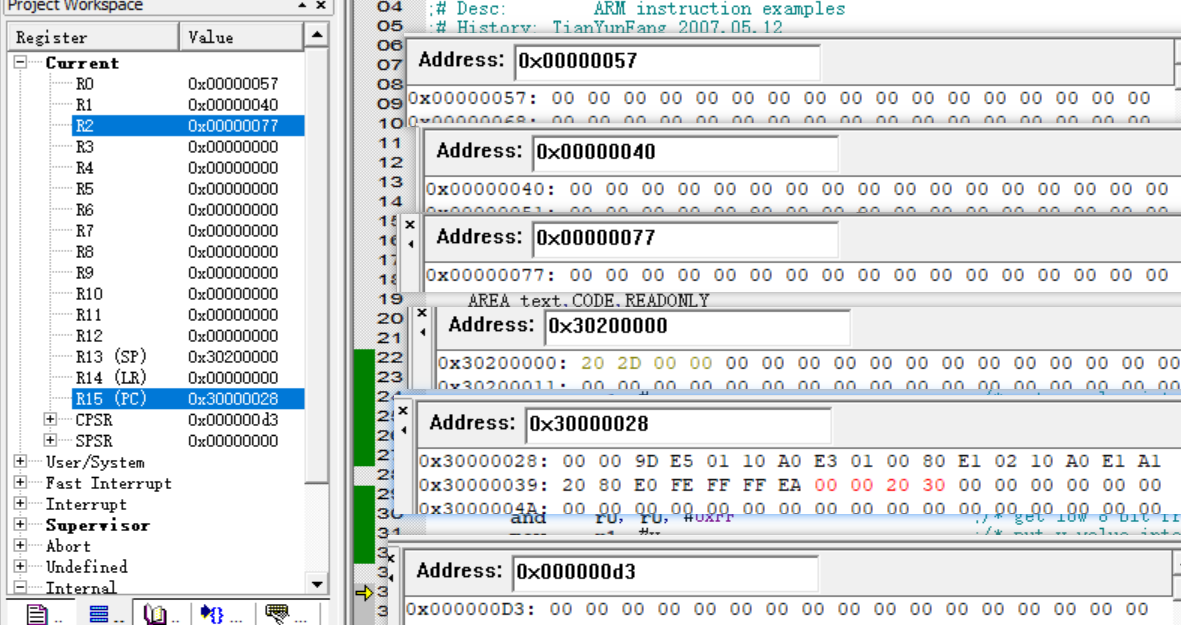1181x625 pixels.
Task: Click memory row label 0x30200000:
Action: (x=502, y=363)
